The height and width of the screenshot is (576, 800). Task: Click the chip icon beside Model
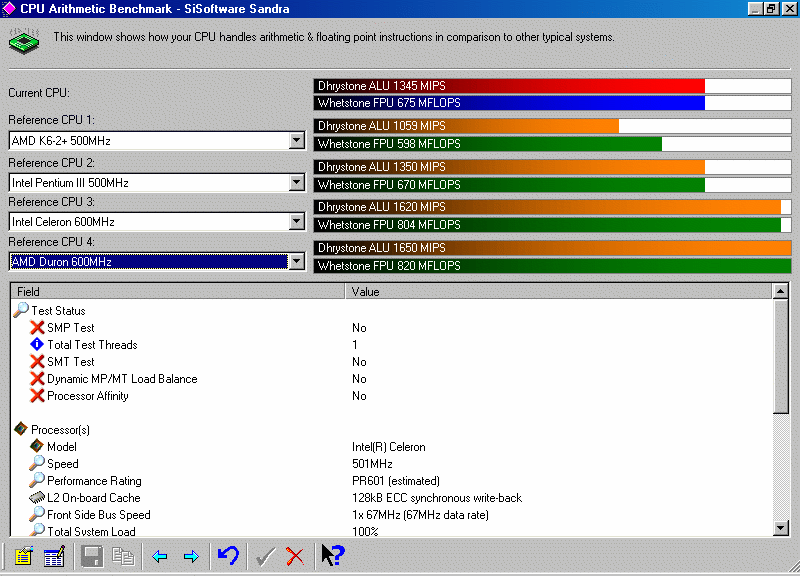point(37,446)
